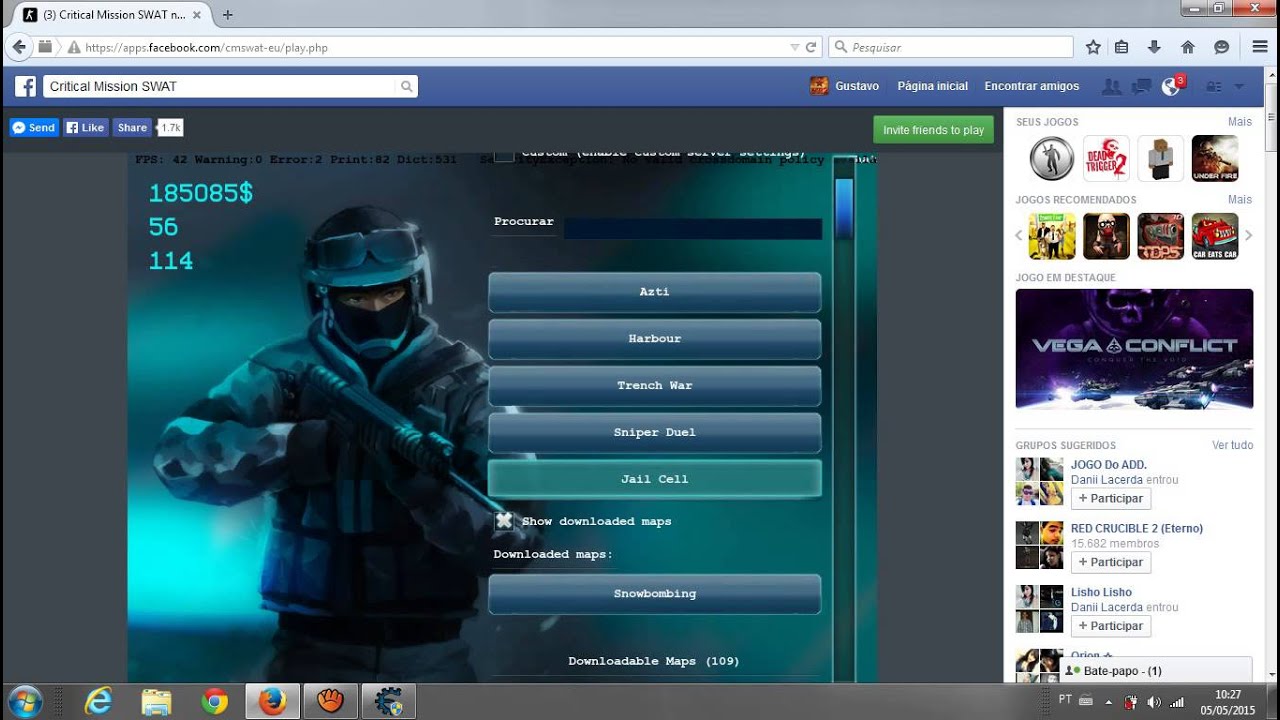The height and width of the screenshot is (720, 1280).
Task: Open the TDP5 recommended game icon
Action: tap(1161, 236)
